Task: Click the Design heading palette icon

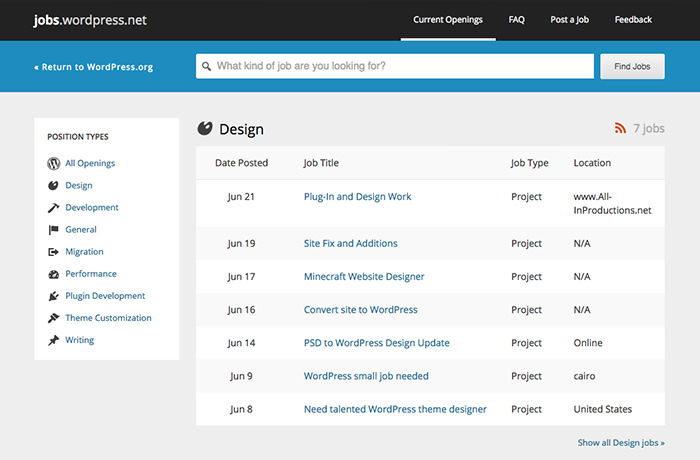Action: (205, 129)
